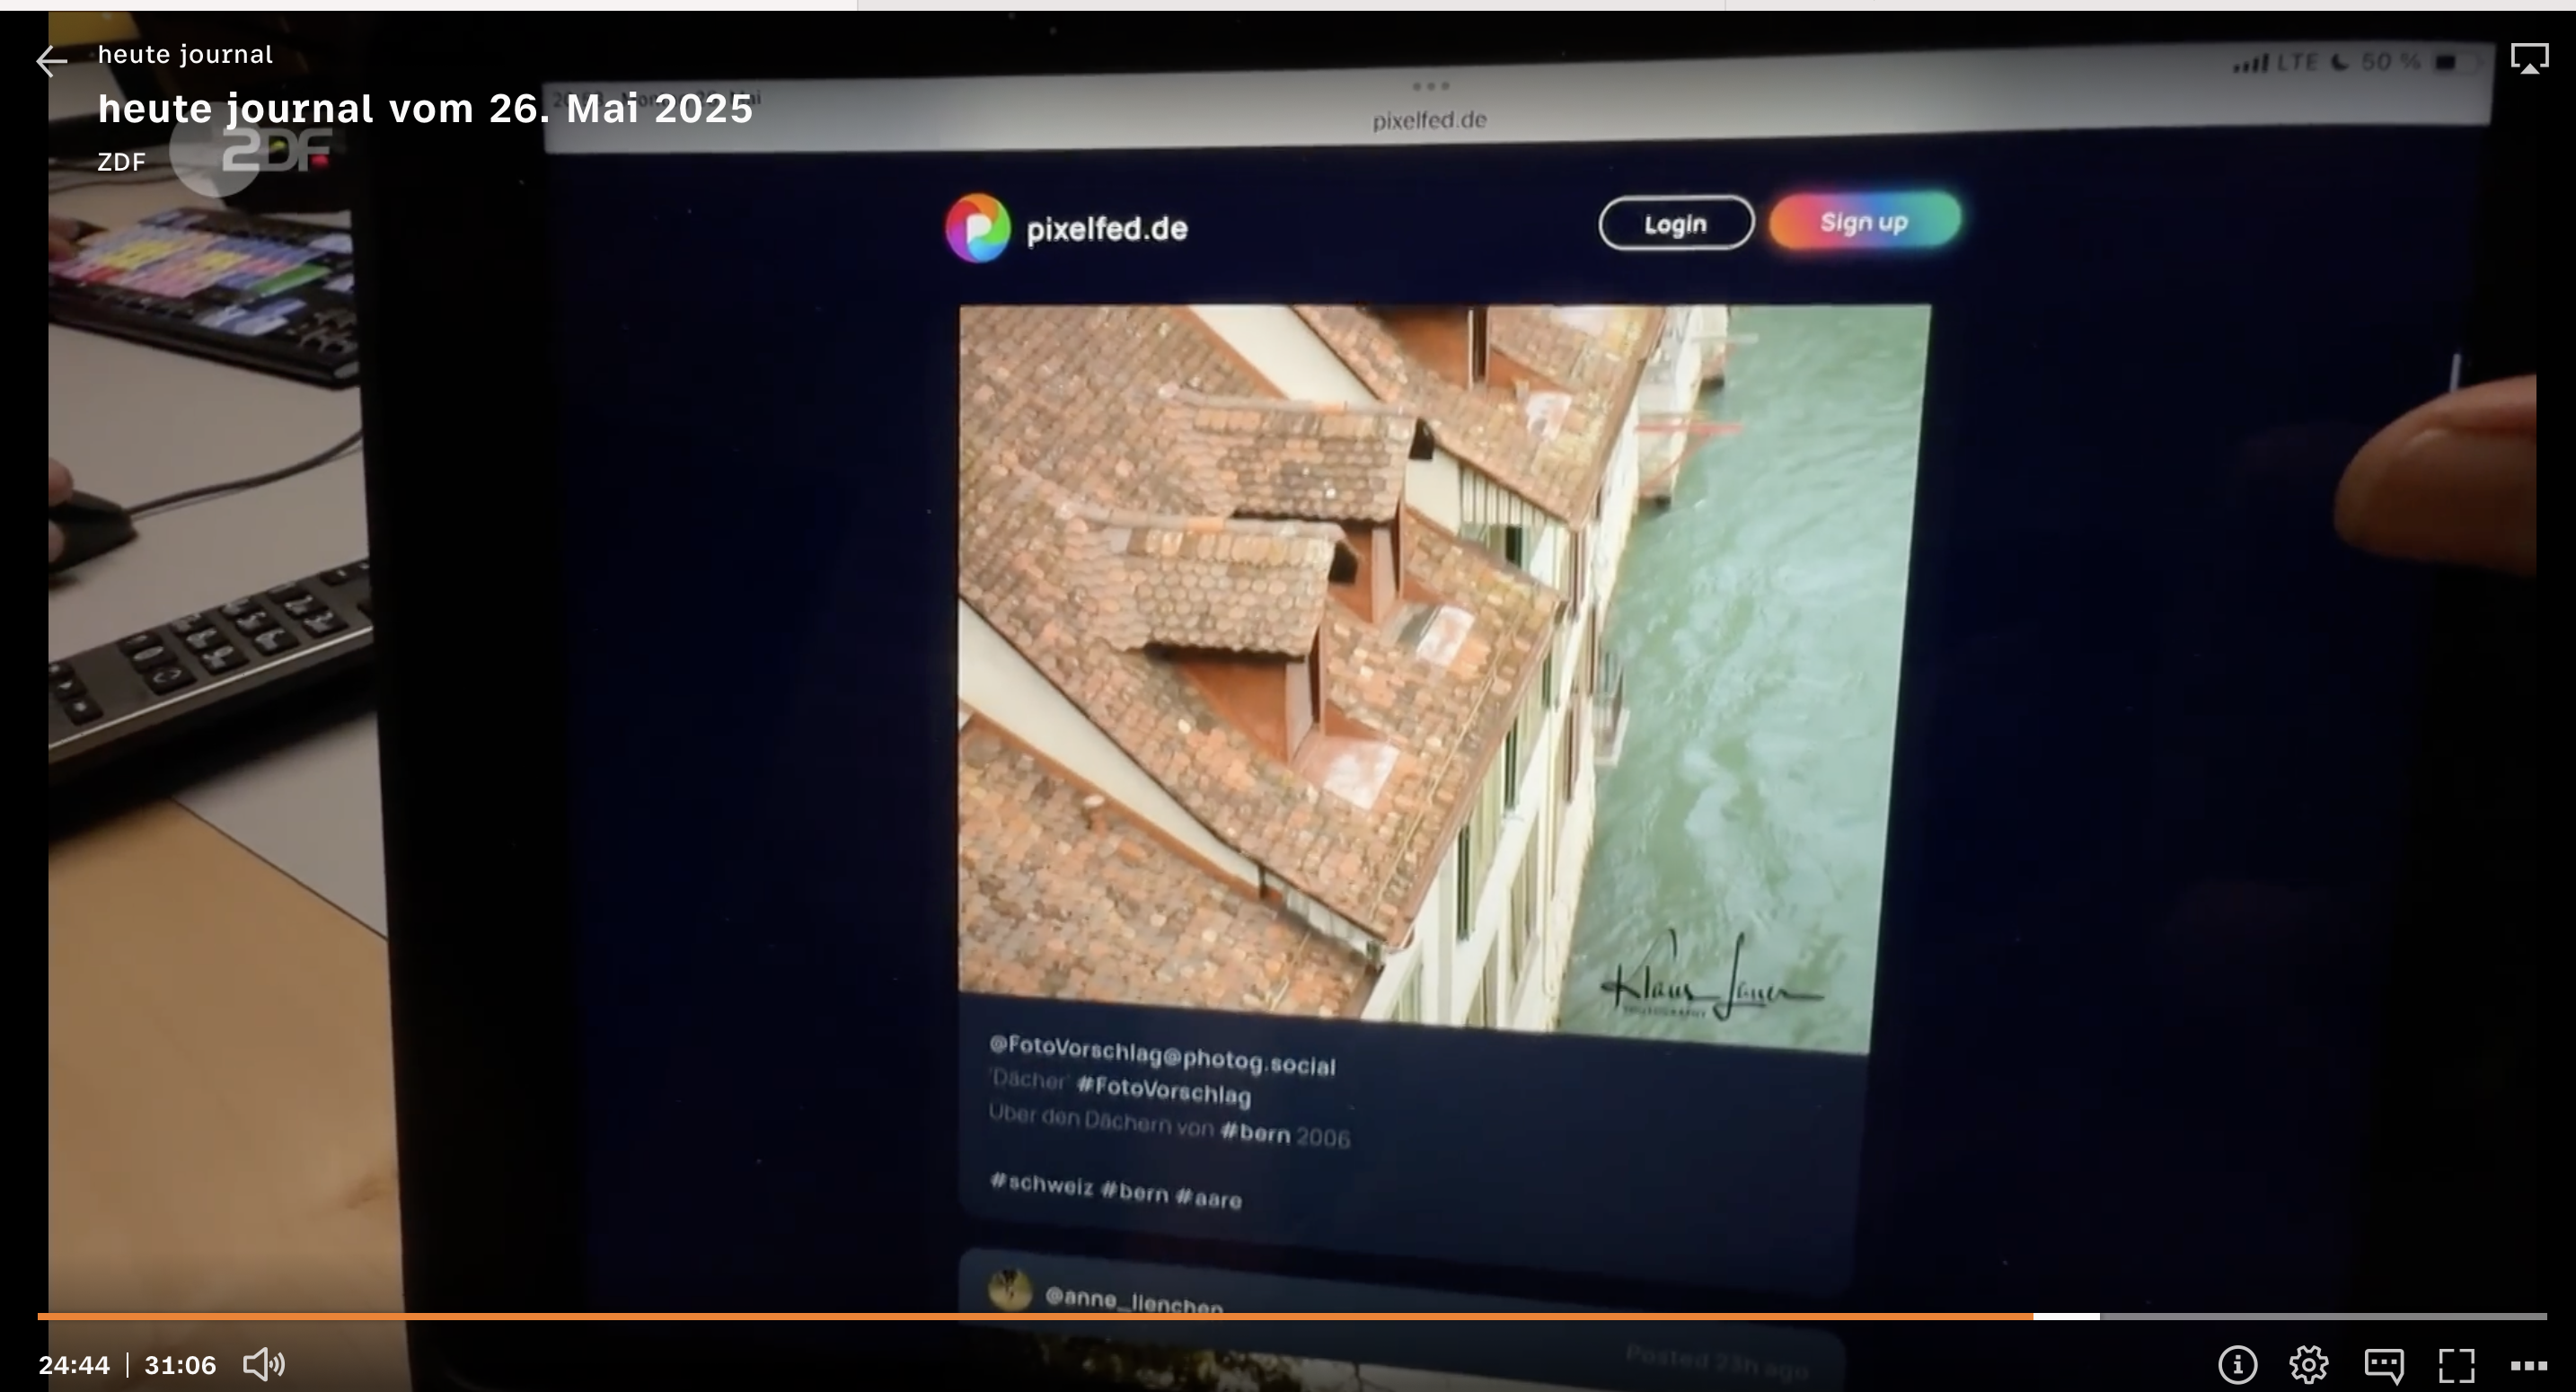Show video info icon
The image size is (2576, 1392).
pyautogui.click(x=2237, y=1364)
